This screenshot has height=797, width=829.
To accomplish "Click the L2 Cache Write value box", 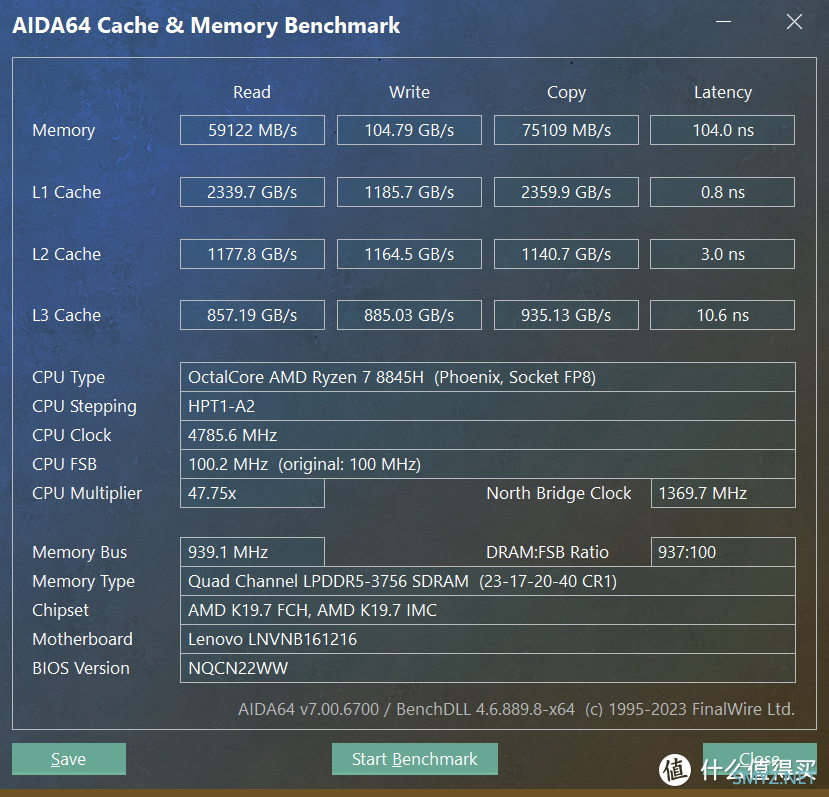I will coord(409,254).
